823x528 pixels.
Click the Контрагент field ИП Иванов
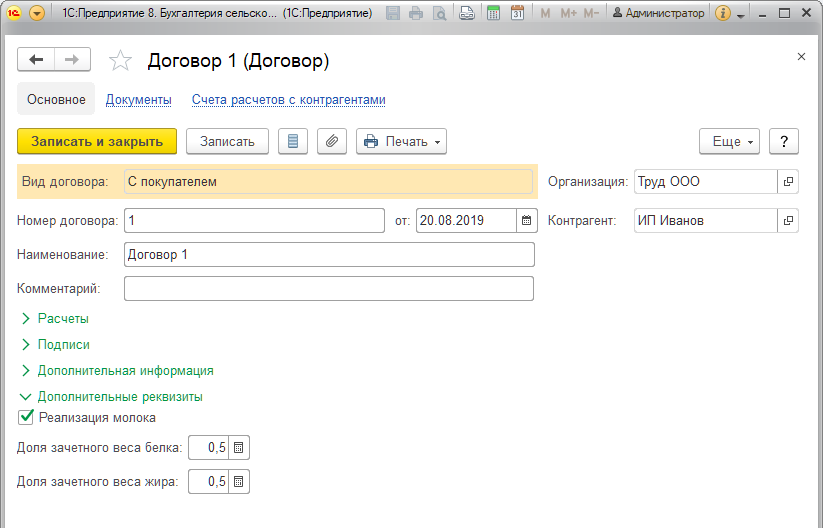705,220
